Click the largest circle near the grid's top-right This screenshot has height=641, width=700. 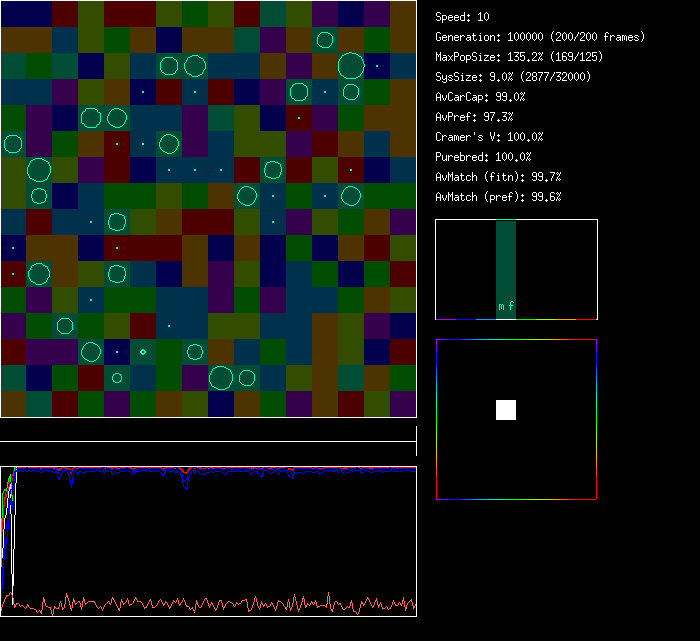[x=350, y=67]
